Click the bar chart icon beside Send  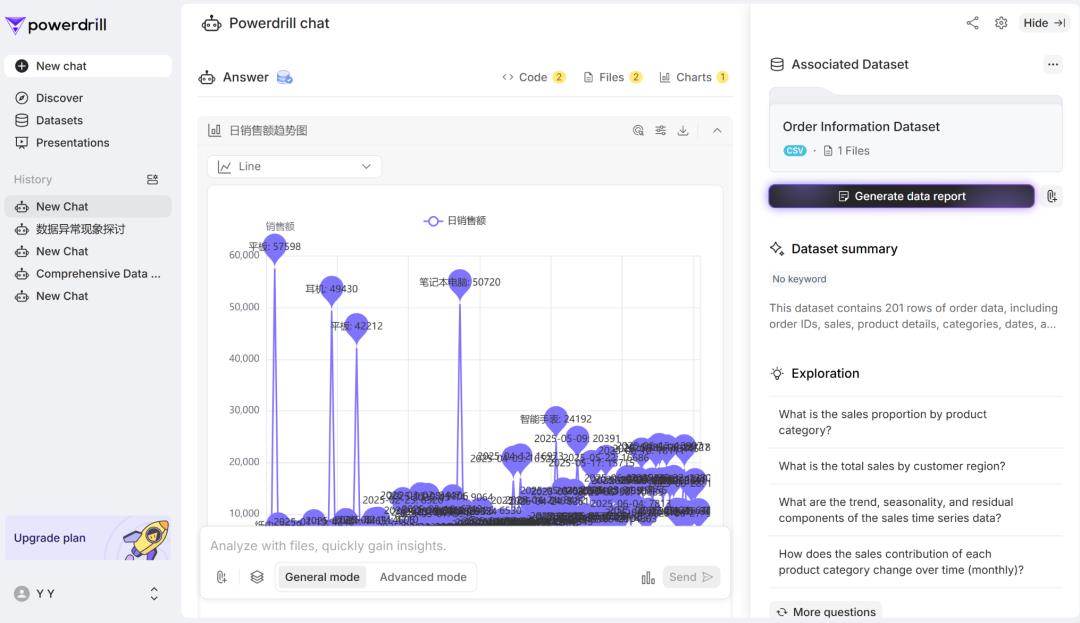tap(648, 577)
